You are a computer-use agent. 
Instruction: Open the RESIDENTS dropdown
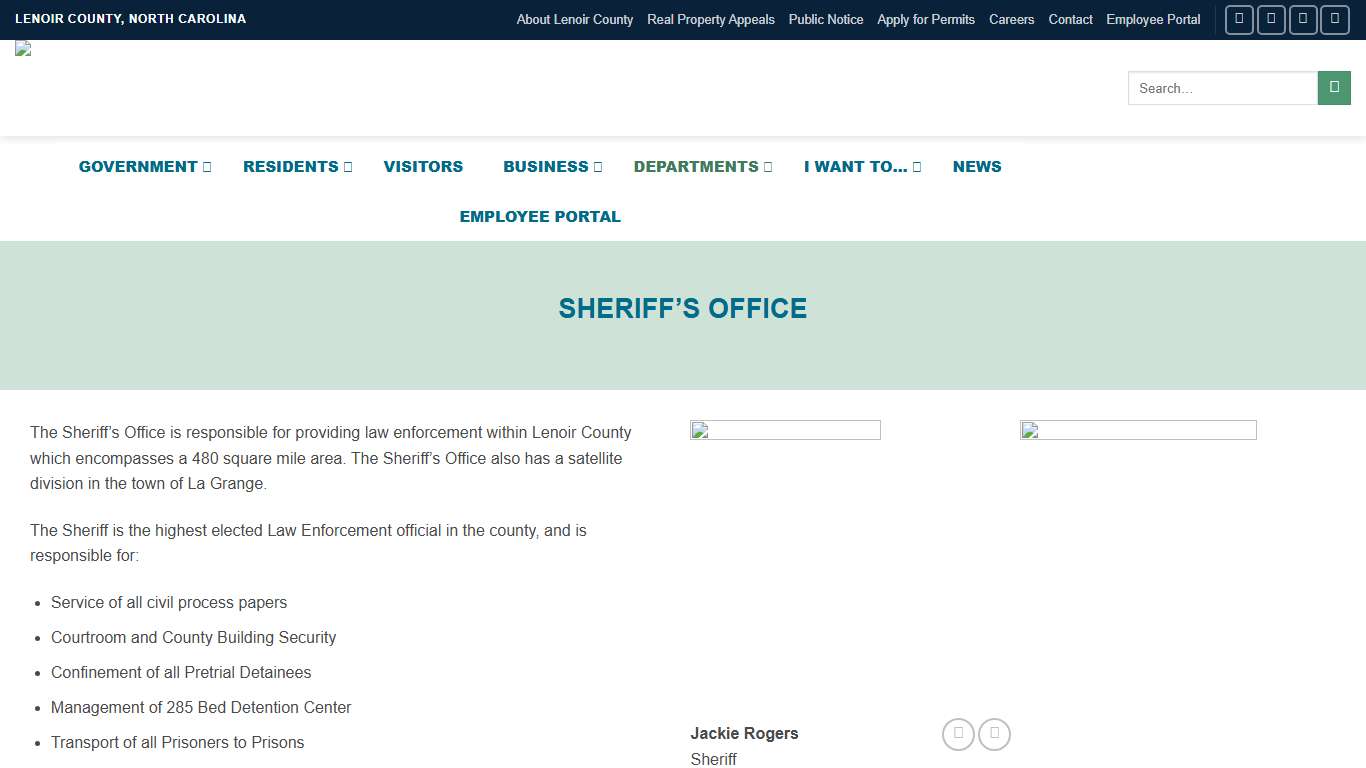[291, 166]
